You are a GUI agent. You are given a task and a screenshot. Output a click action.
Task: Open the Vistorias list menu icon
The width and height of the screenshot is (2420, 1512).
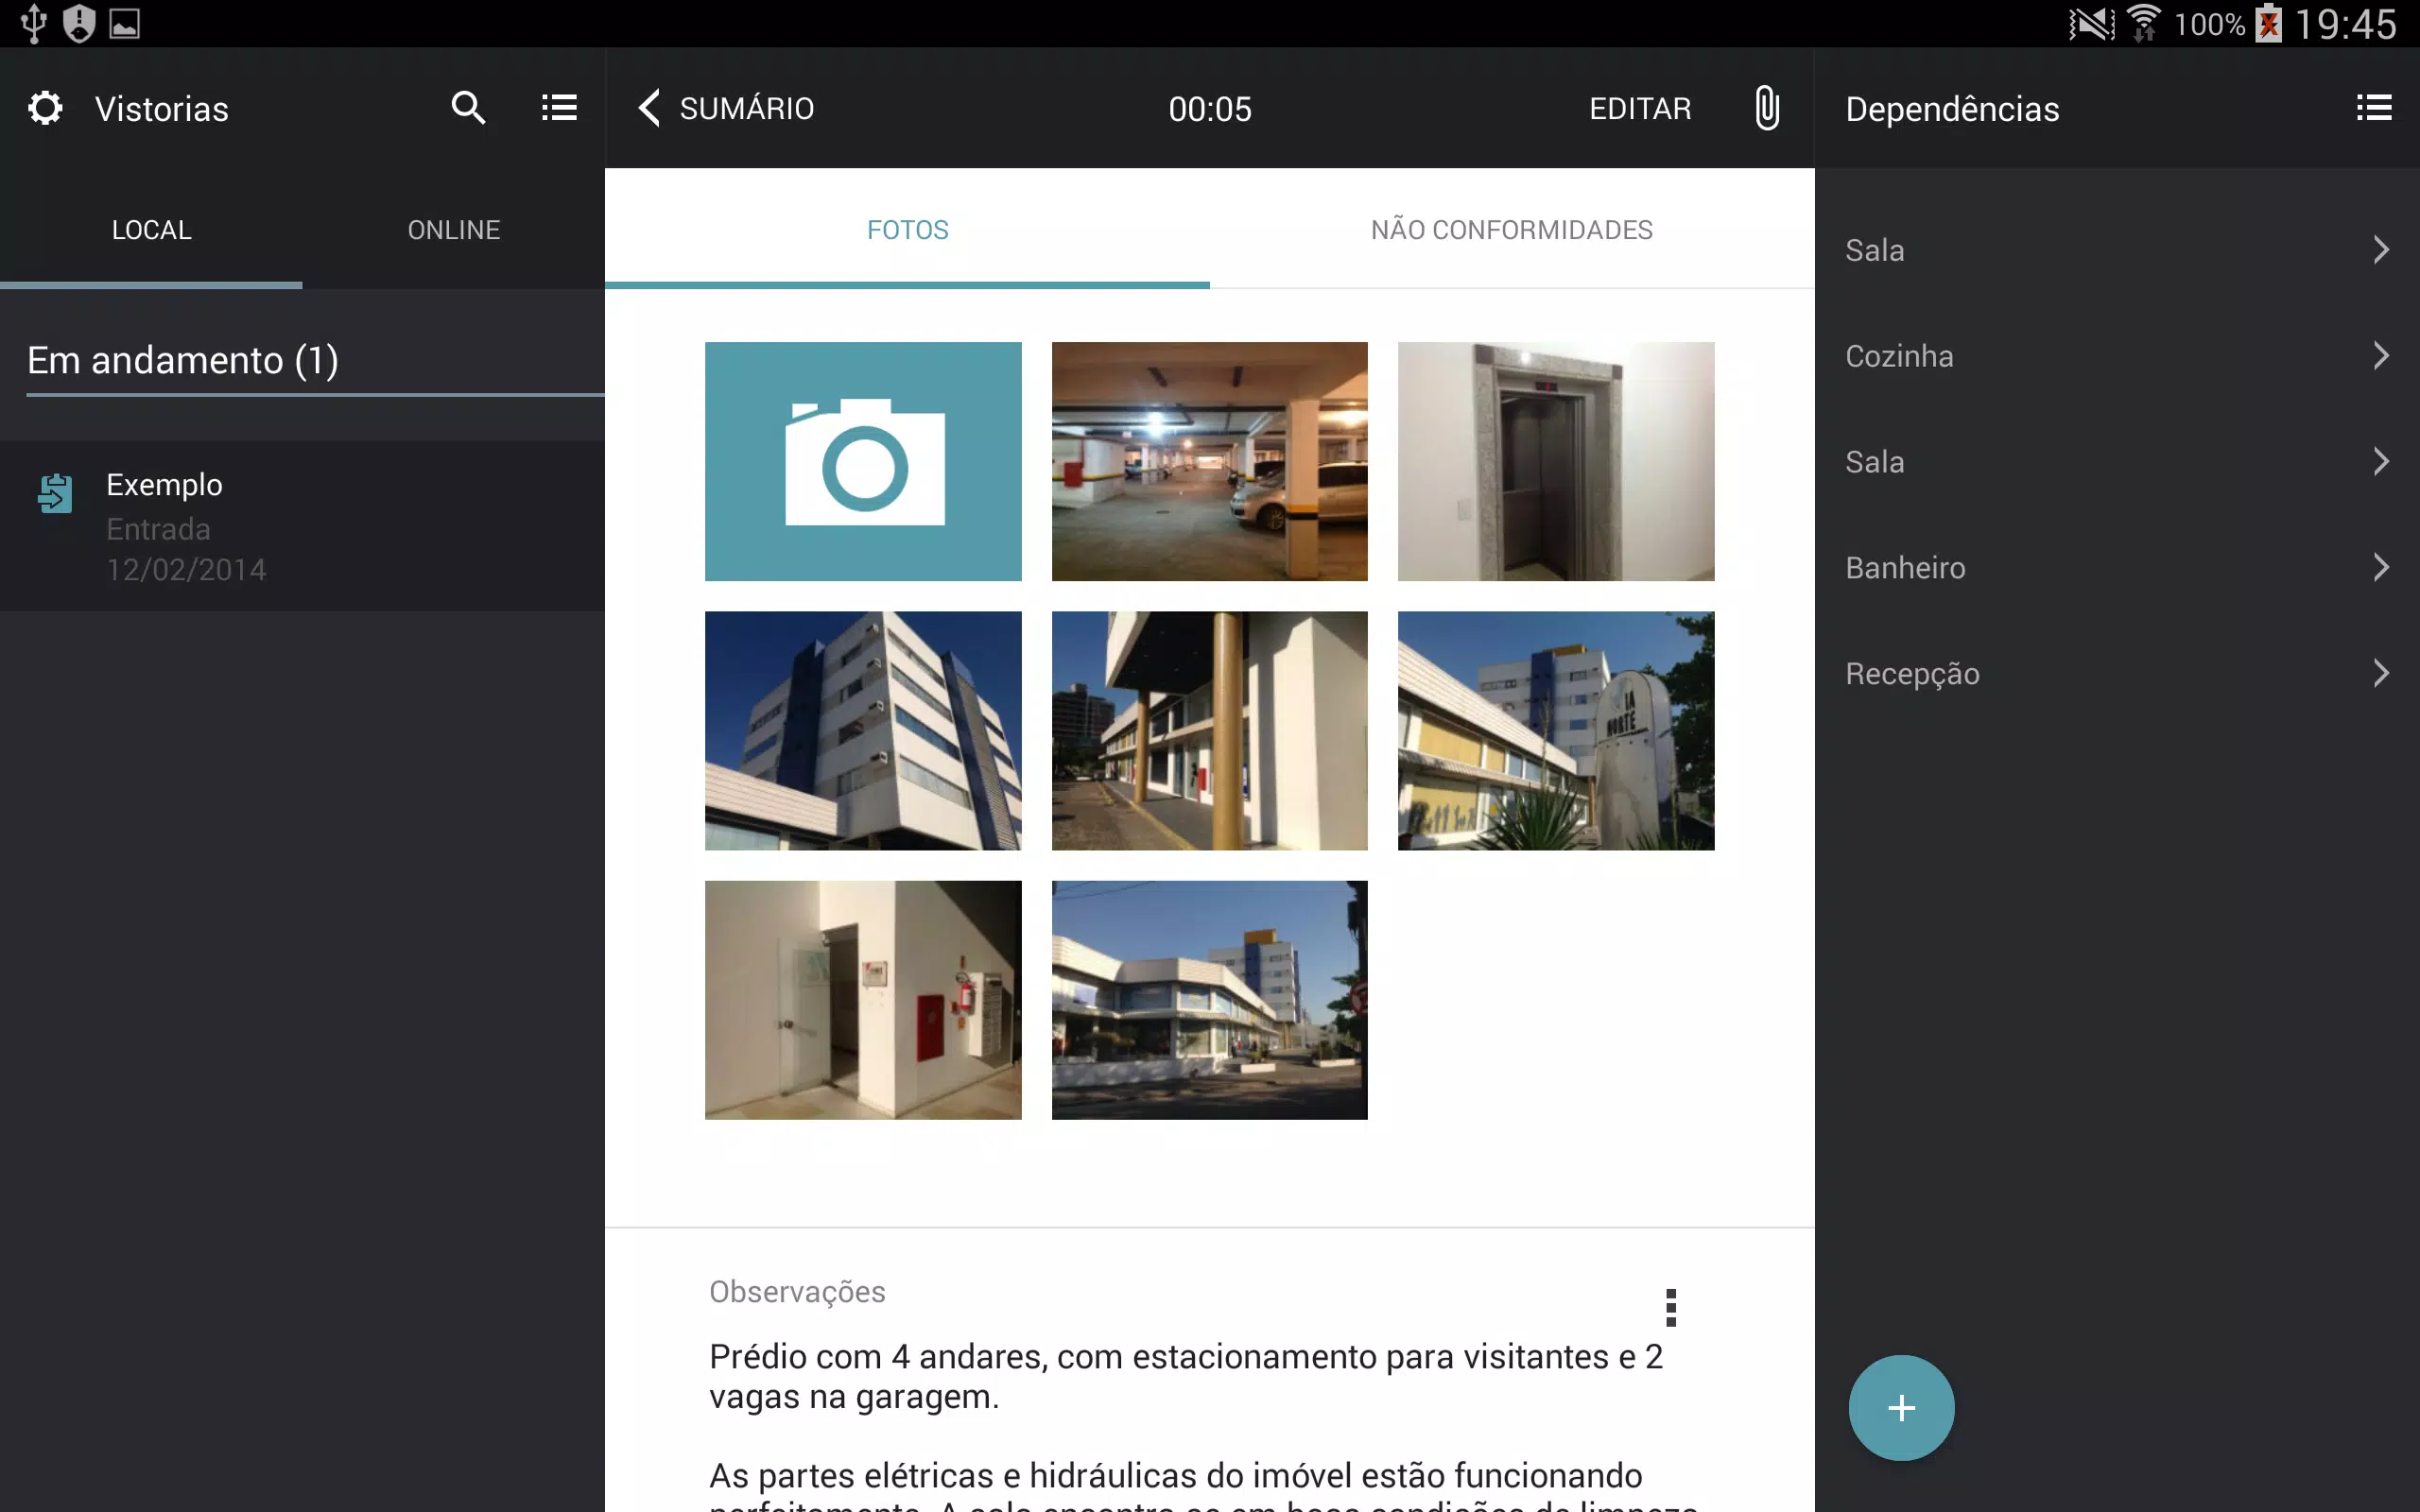coord(559,107)
